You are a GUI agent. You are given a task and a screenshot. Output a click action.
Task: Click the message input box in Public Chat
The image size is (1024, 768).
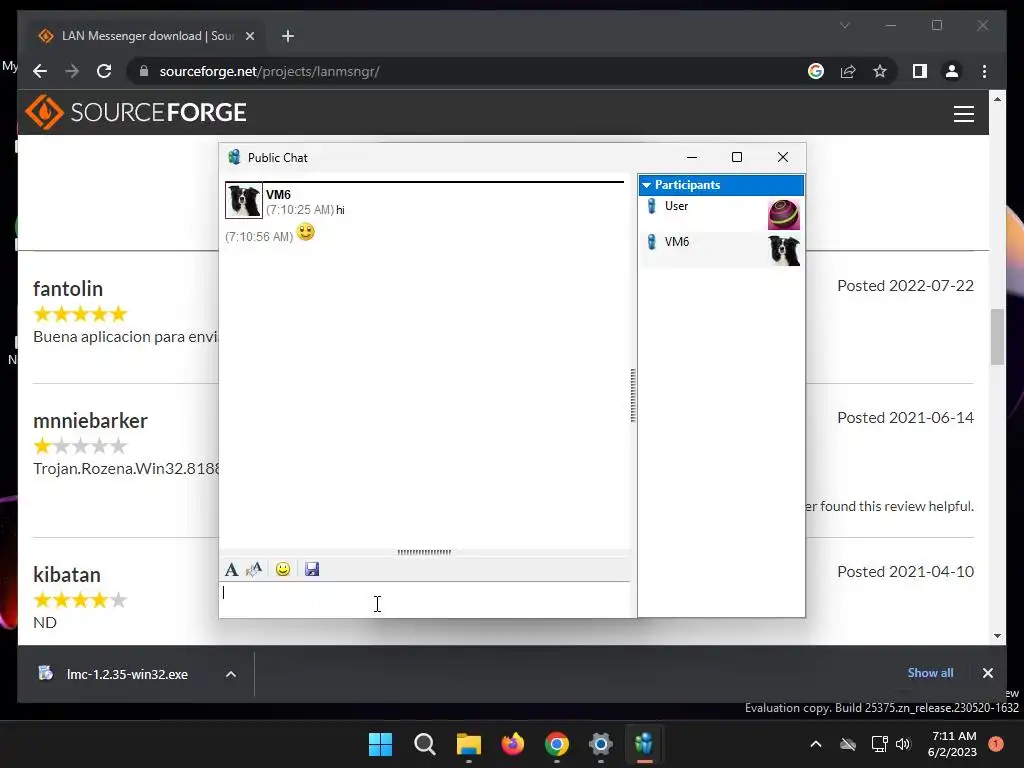click(424, 599)
